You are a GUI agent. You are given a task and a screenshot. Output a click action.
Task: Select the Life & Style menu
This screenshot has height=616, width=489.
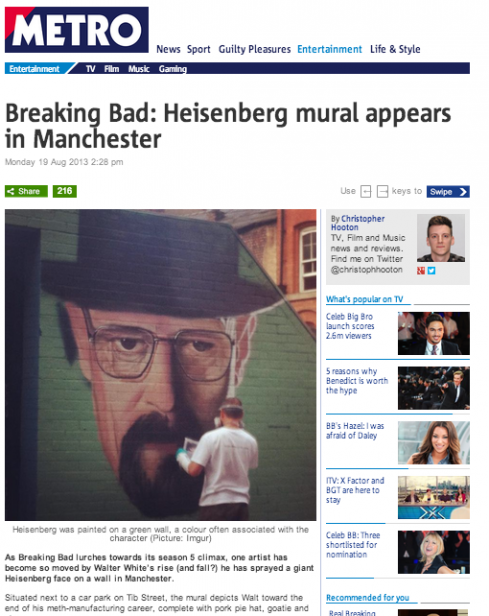395,49
